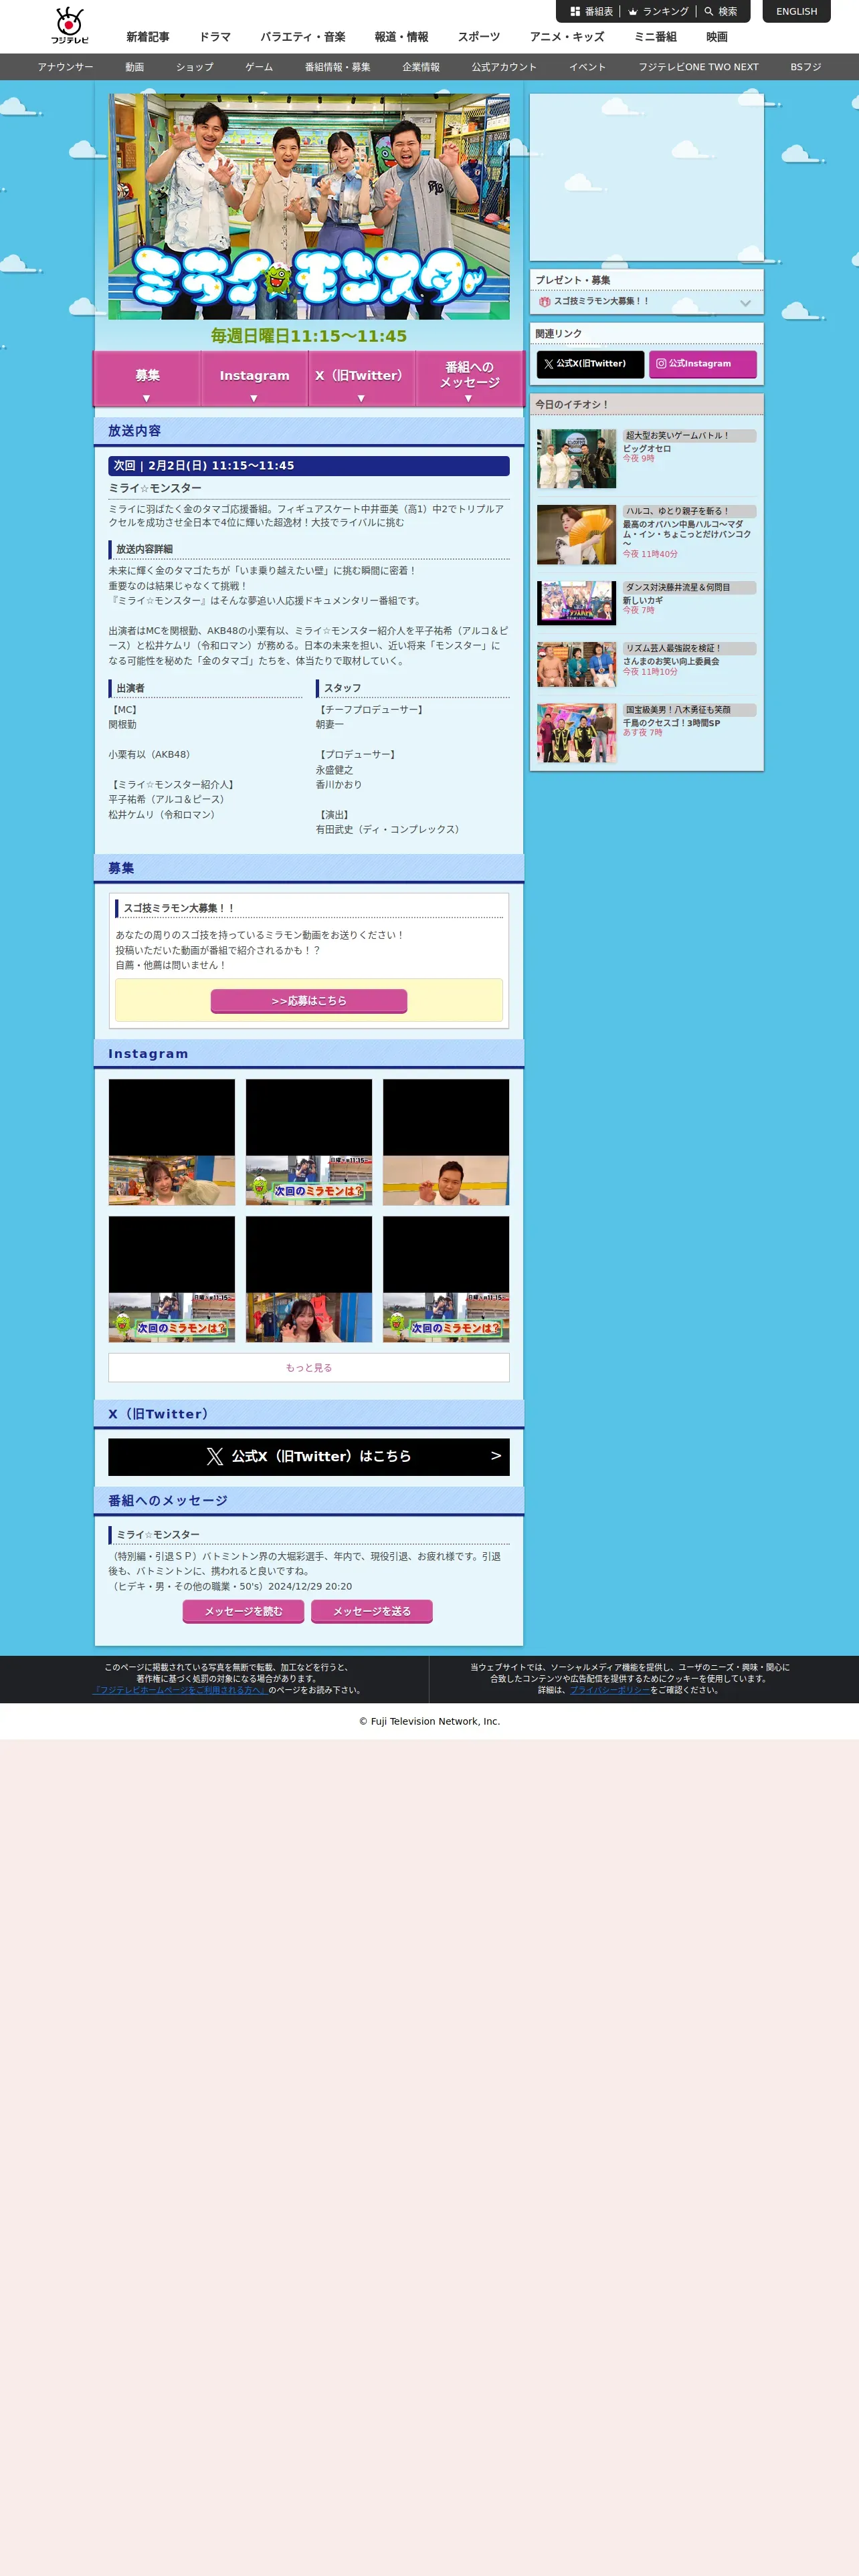The image size is (859, 2576).
Task: Jump to 募集 section tab
Action: pyautogui.click(x=147, y=378)
